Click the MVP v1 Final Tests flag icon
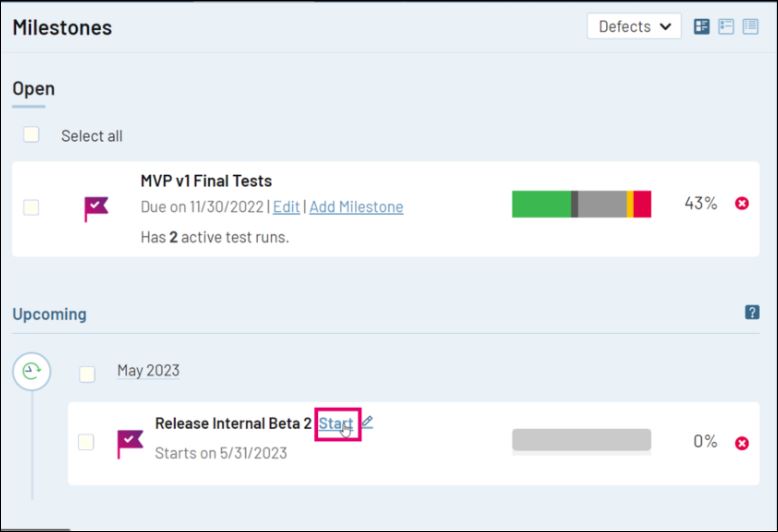The image size is (778, 532). tap(96, 208)
